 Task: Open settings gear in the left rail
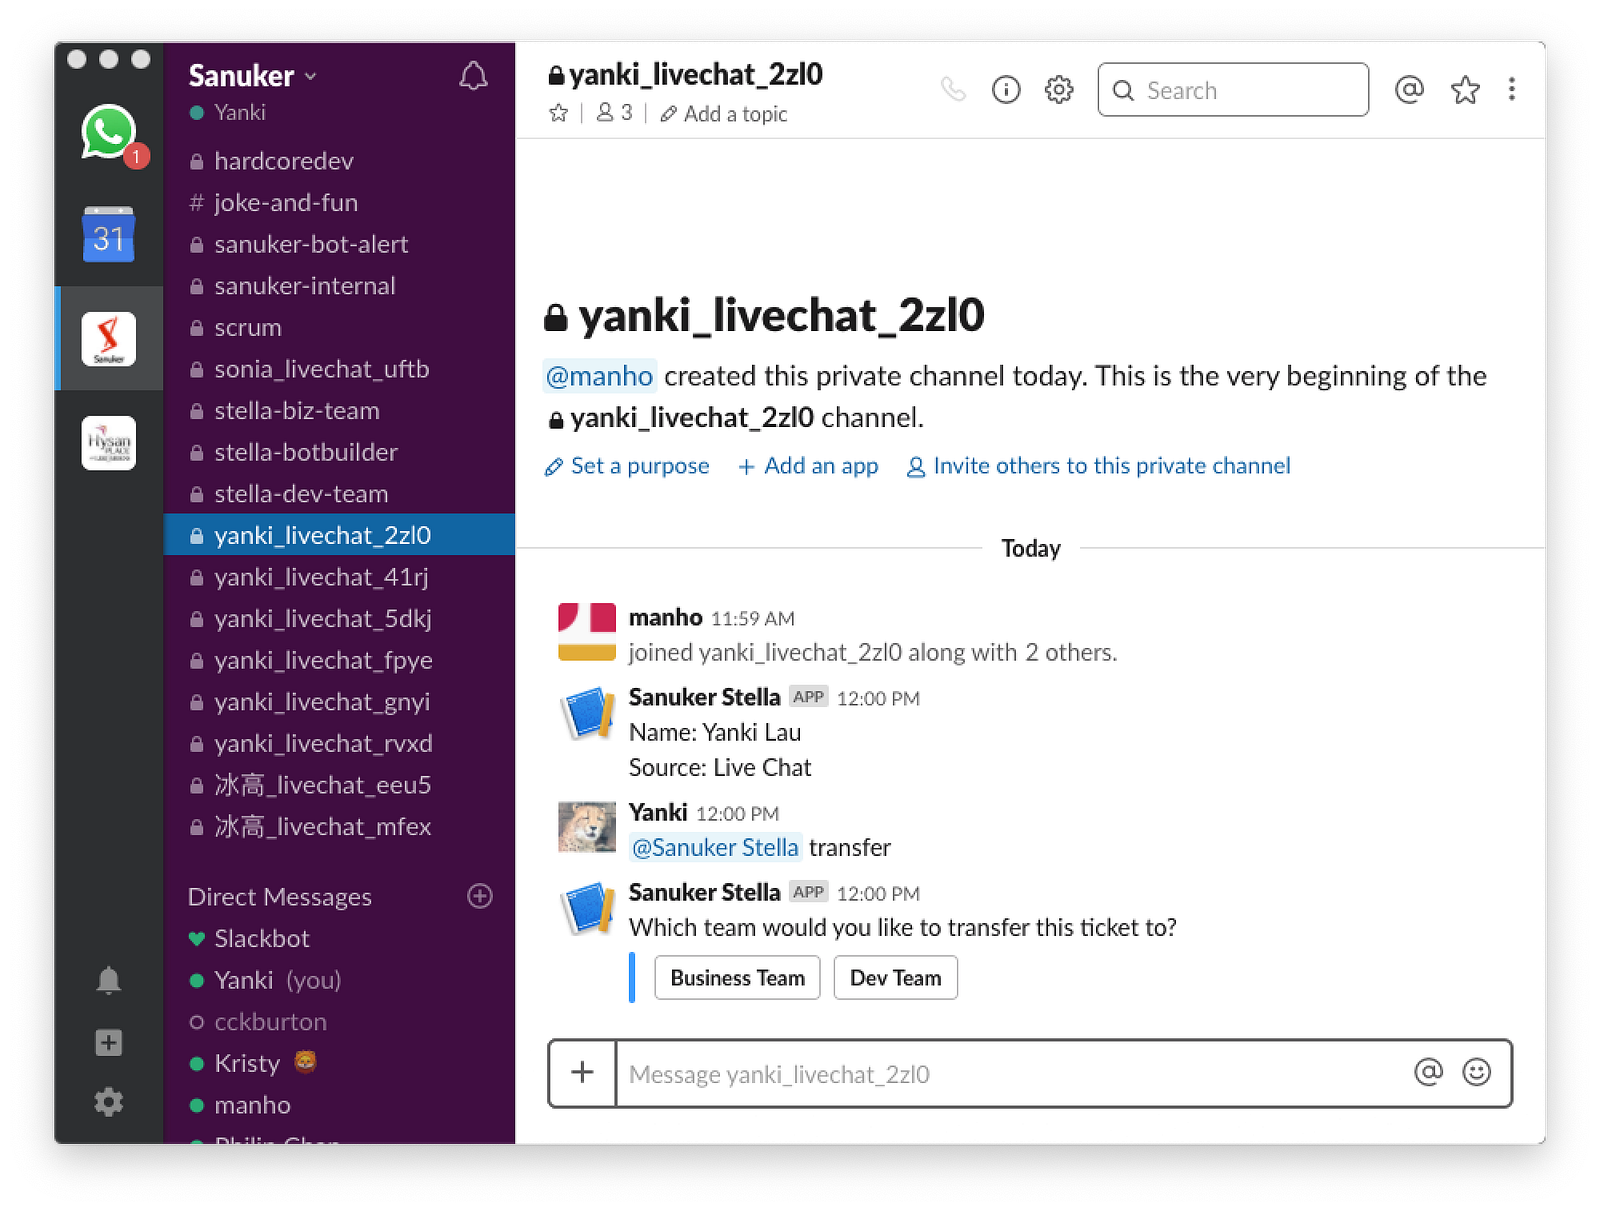point(108,1102)
